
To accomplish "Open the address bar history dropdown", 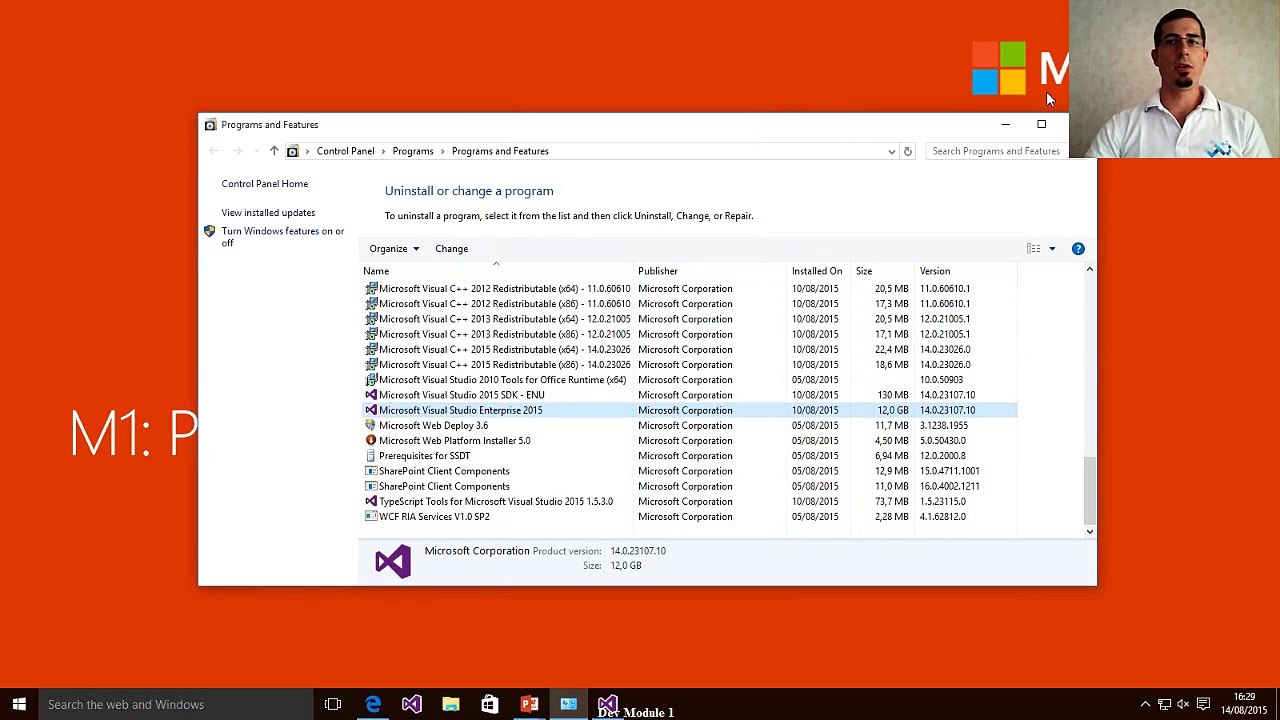I will pyautogui.click(x=891, y=151).
